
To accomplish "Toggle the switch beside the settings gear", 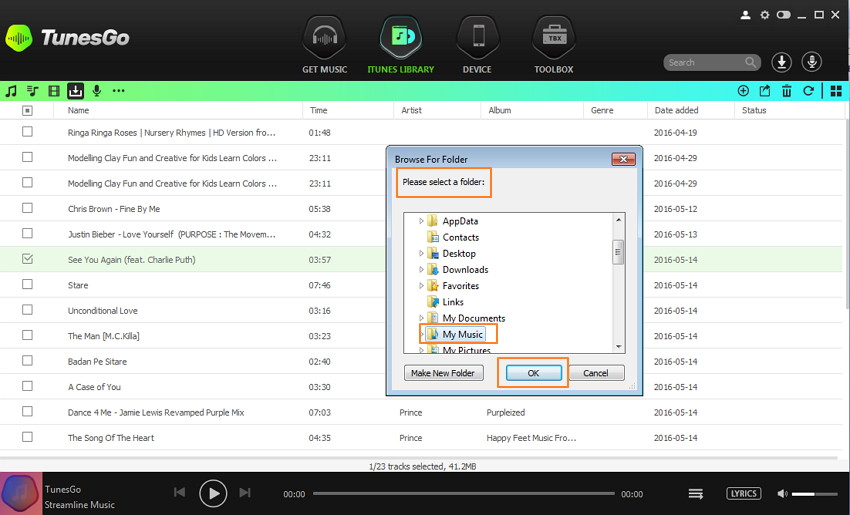I will tap(783, 15).
